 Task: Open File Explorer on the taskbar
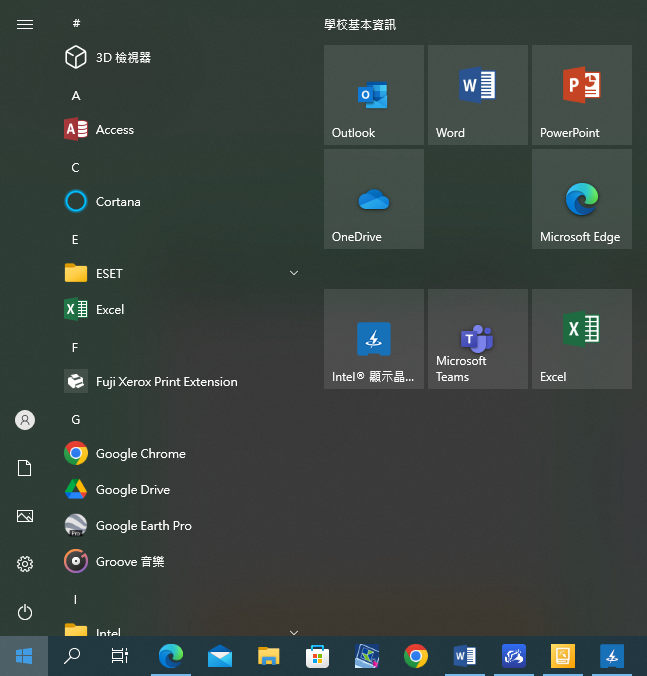pyautogui.click(x=269, y=656)
